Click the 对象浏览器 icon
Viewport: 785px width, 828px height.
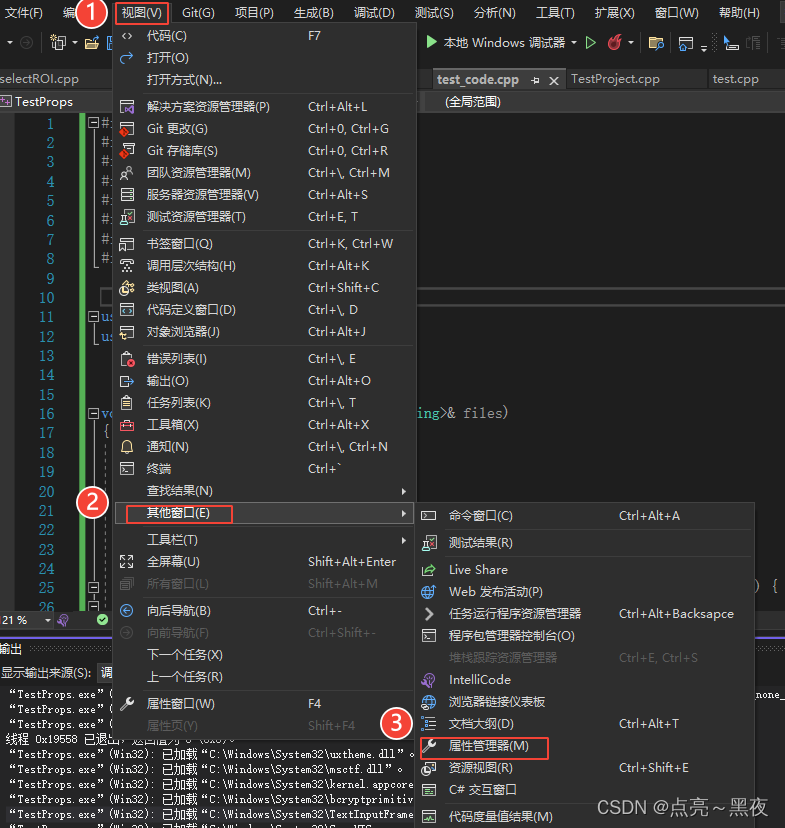[x=127, y=332]
